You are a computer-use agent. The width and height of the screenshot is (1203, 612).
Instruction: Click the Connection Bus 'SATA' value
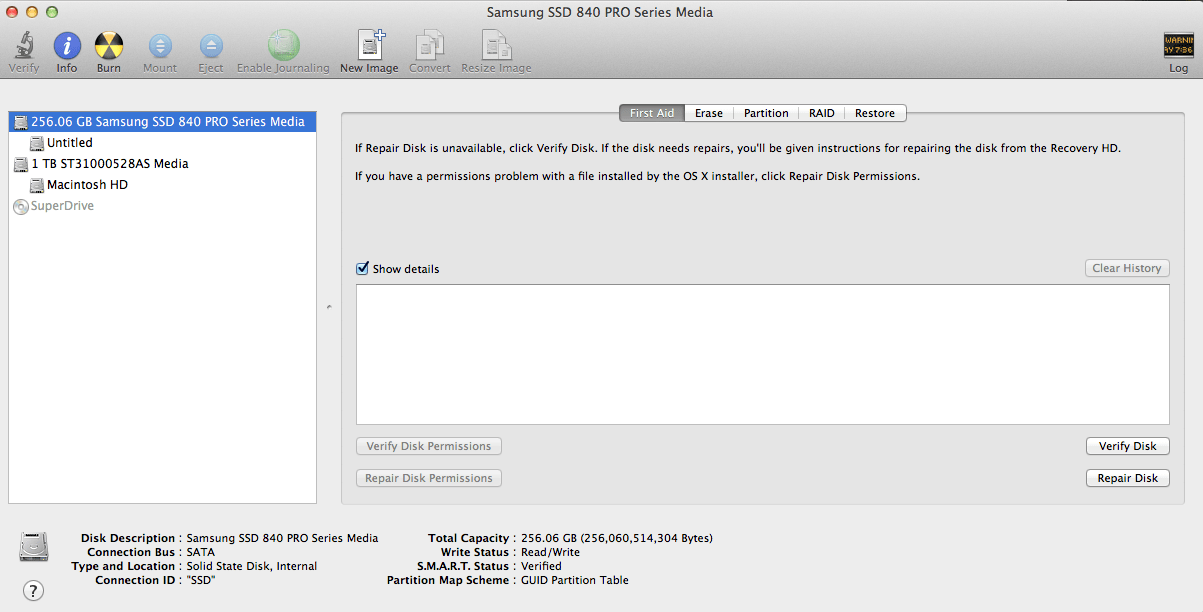[x=201, y=552]
